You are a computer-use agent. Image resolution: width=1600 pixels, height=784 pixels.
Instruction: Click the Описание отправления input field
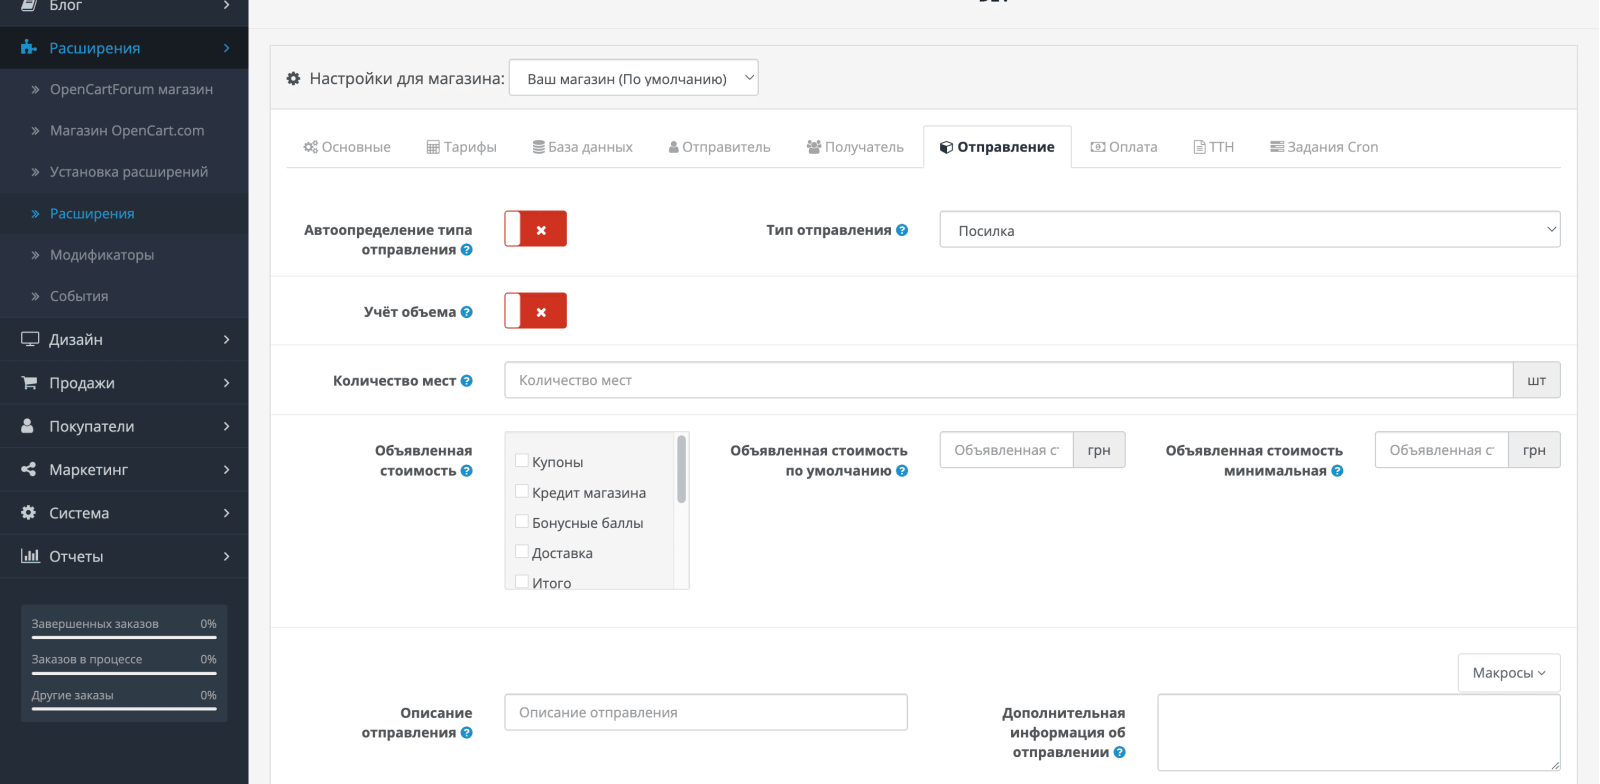[x=706, y=712]
